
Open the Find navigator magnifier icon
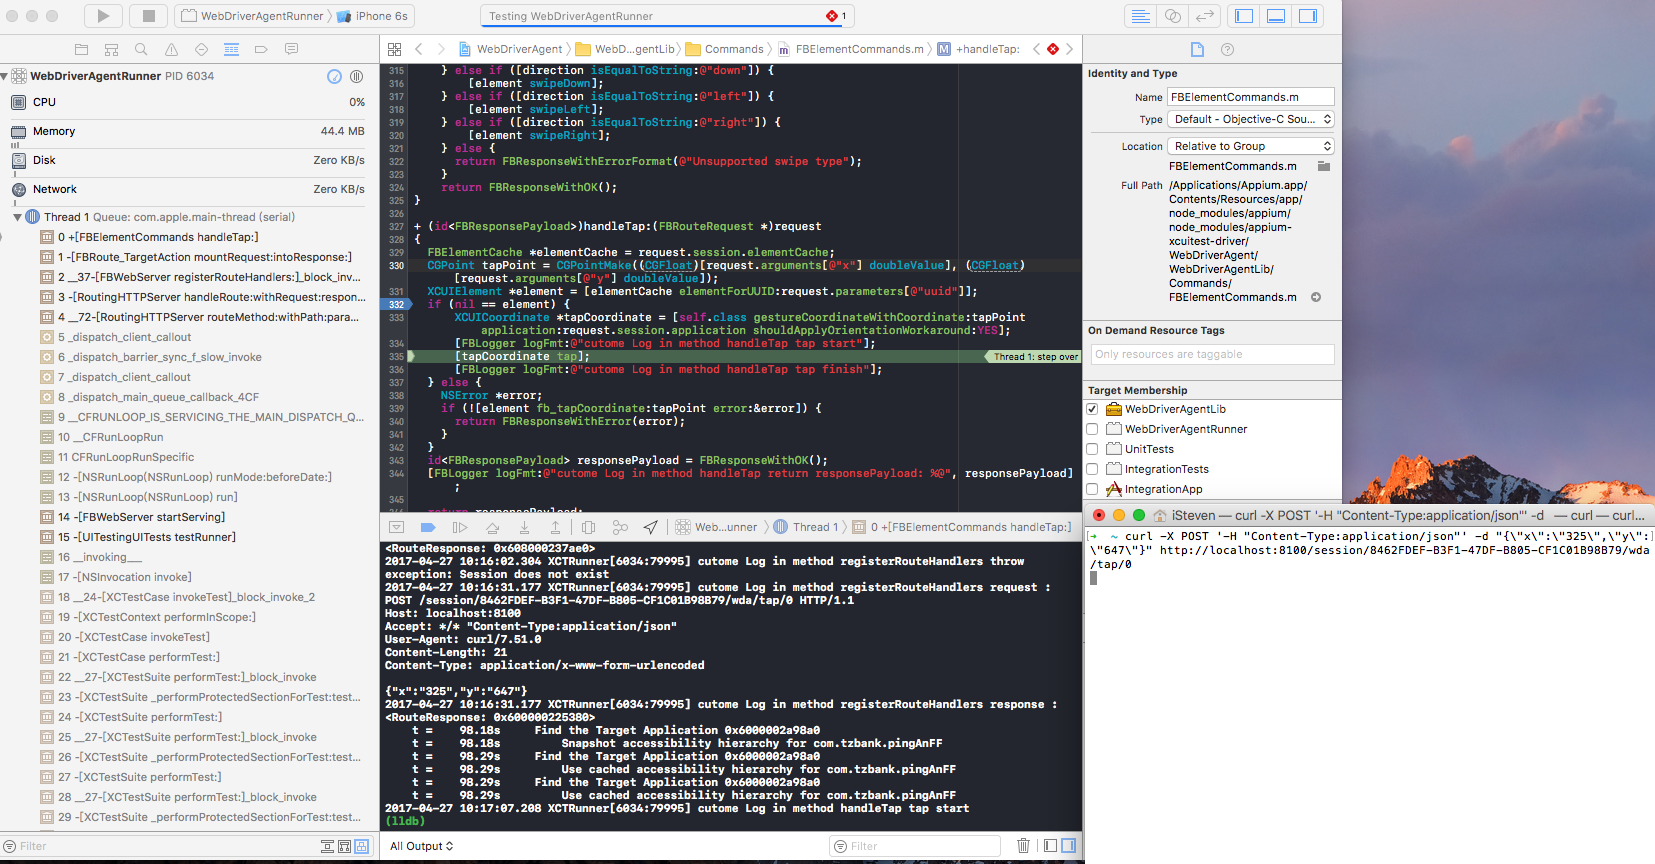(141, 49)
